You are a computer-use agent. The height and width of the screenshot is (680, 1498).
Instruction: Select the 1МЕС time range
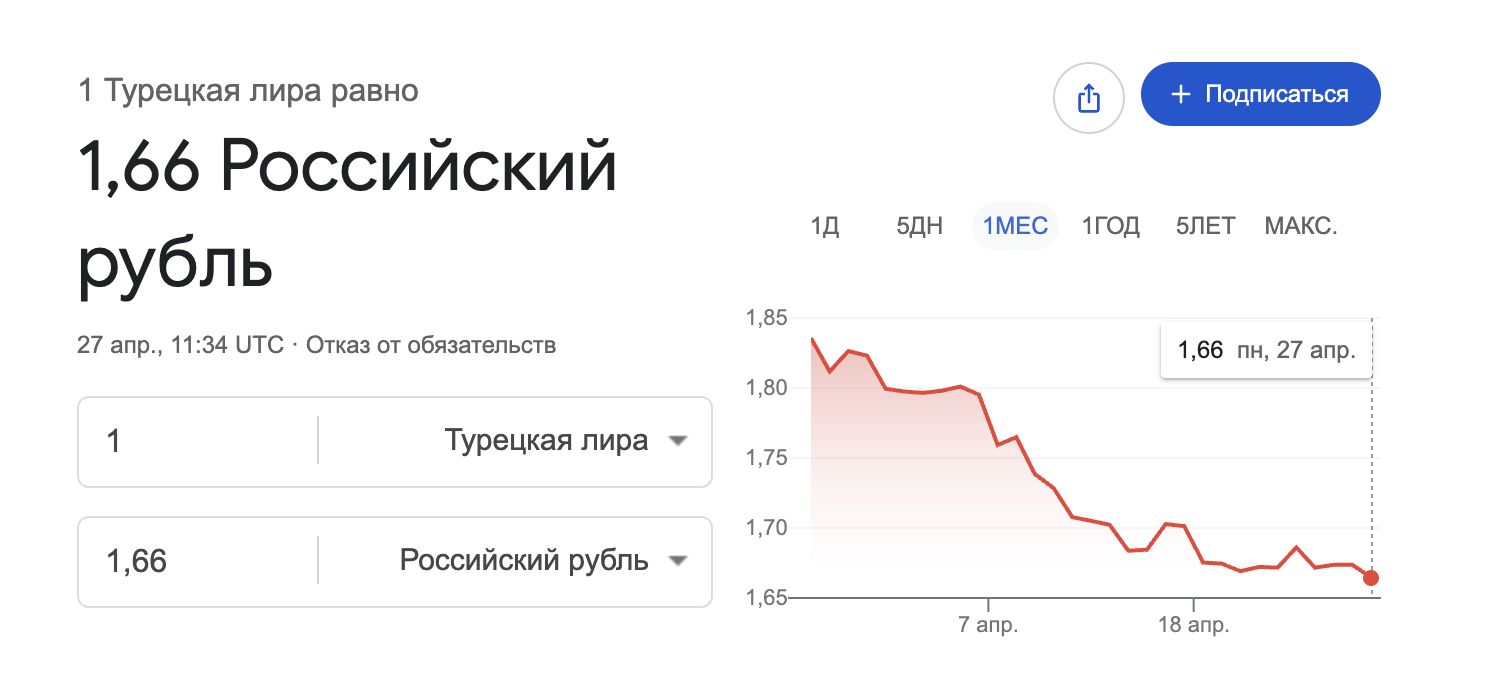pyautogui.click(x=1014, y=226)
